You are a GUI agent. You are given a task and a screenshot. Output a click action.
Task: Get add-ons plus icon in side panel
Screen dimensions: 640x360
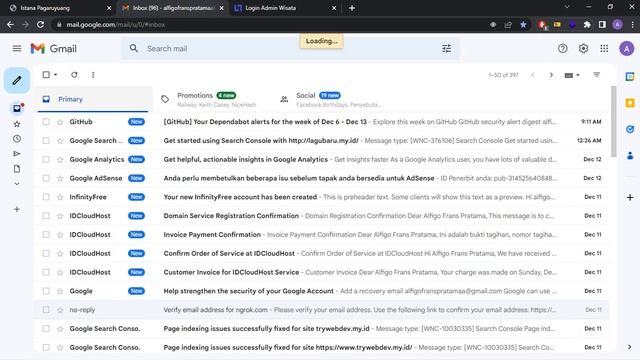click(630, 198)
